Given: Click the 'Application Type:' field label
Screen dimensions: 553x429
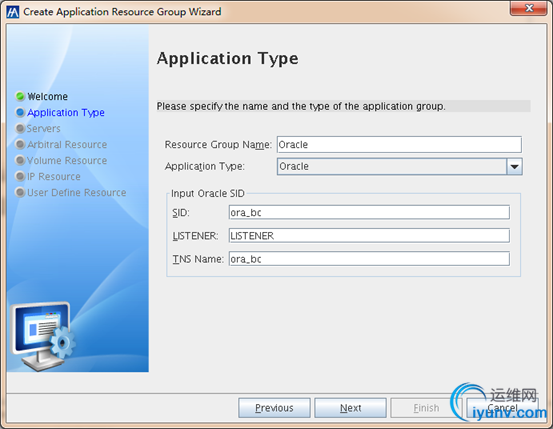Looking at the screenshot, I should coord(205,167).
